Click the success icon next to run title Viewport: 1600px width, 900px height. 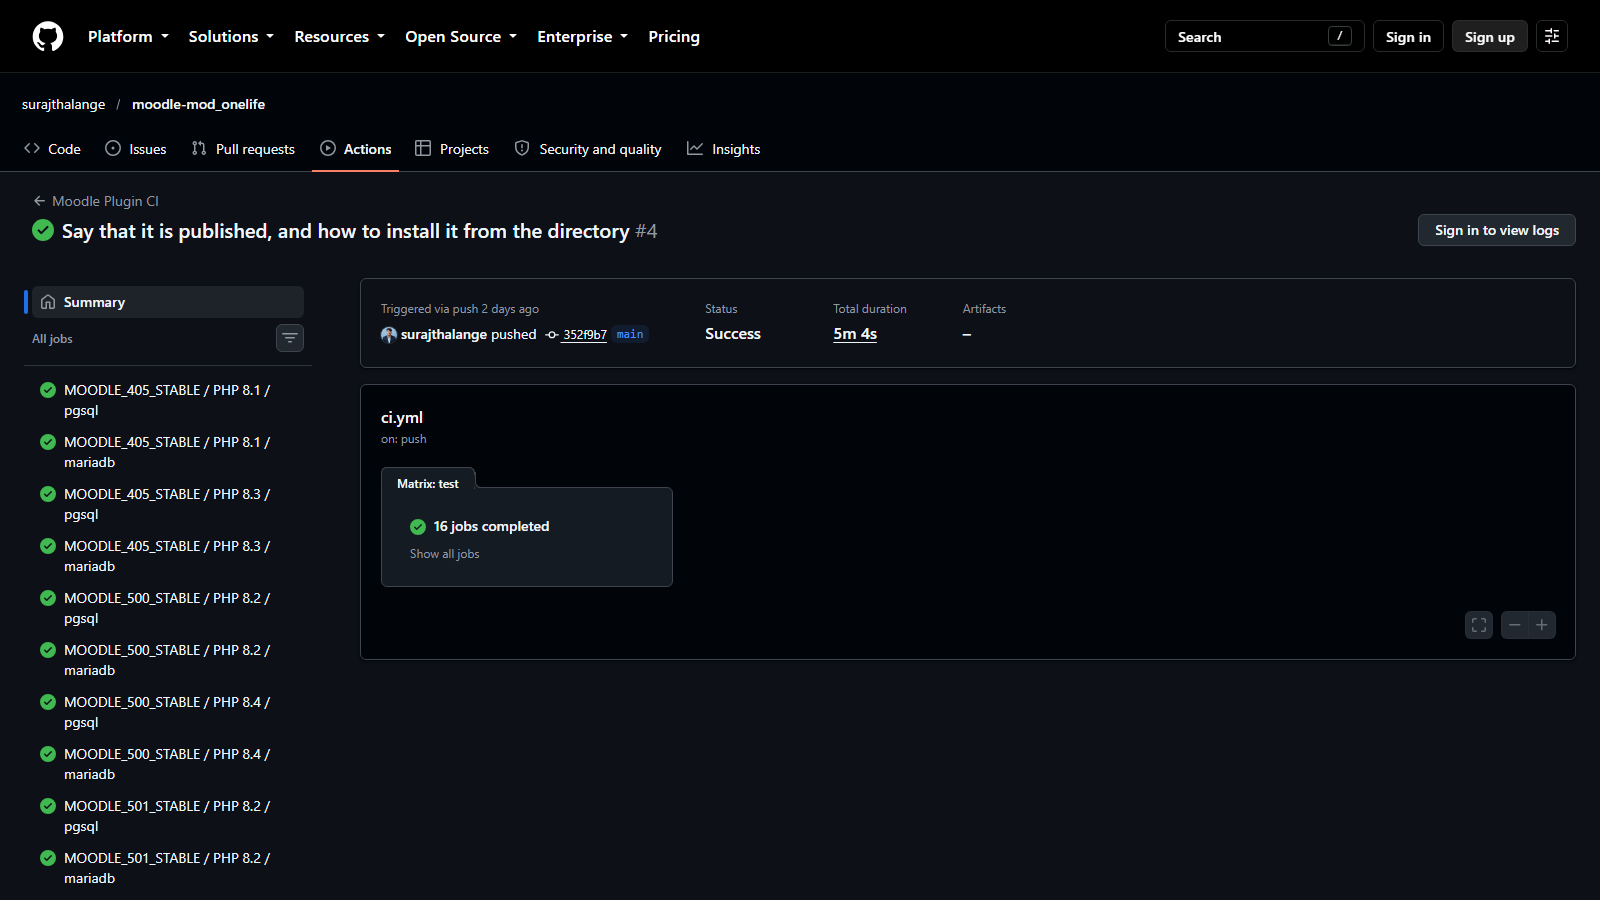43,231
